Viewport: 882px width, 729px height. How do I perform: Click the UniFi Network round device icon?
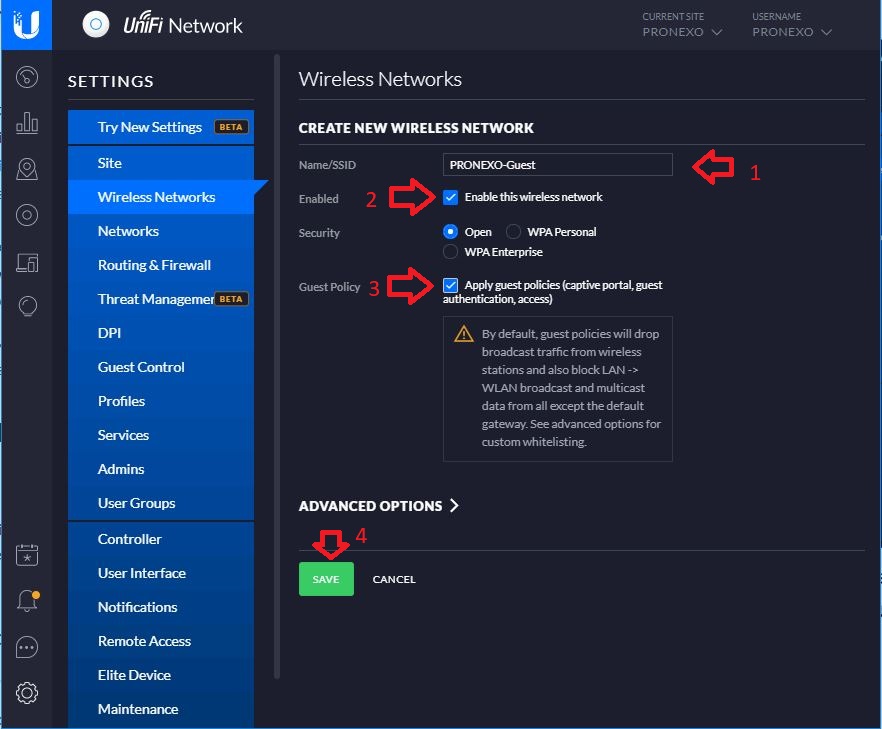(96, 25)
